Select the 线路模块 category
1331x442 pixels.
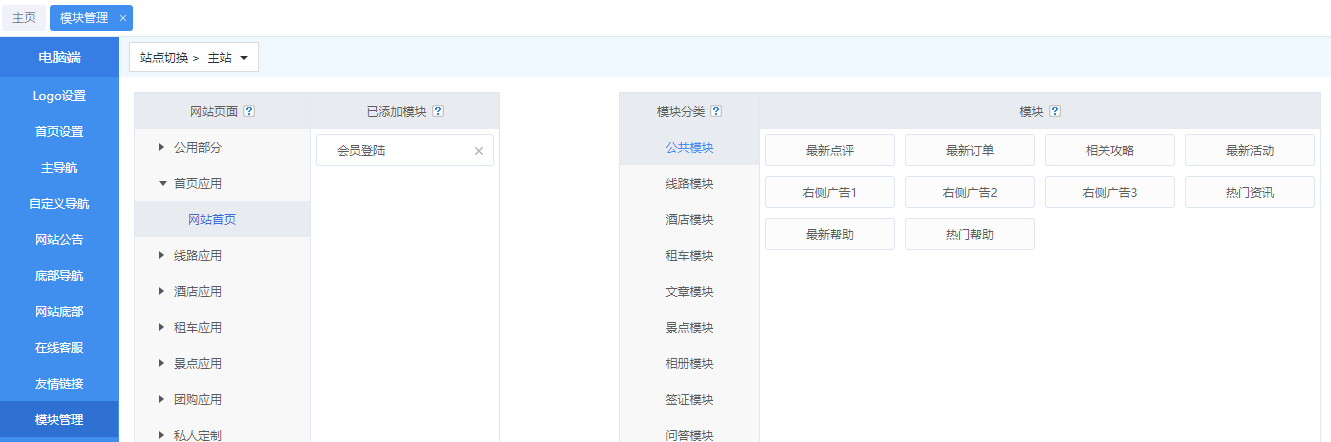click(x=689, y=184)
